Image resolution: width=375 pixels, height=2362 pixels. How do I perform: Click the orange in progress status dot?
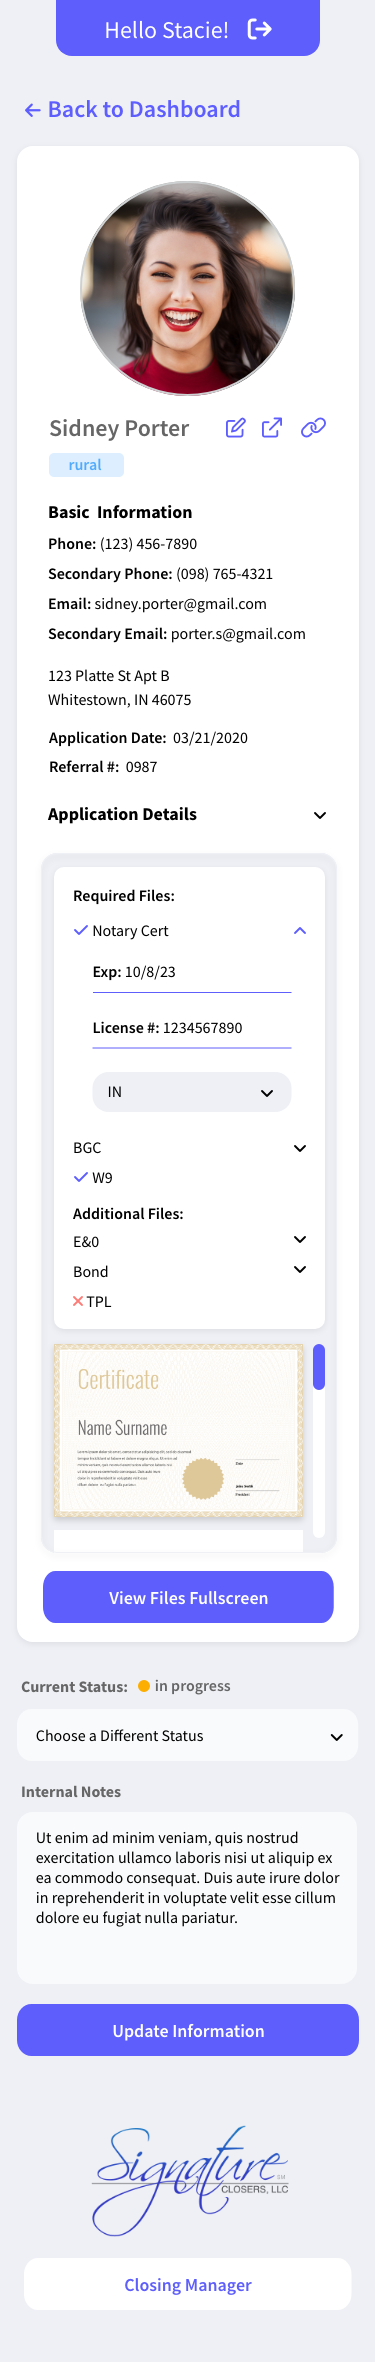(144, 1686)
